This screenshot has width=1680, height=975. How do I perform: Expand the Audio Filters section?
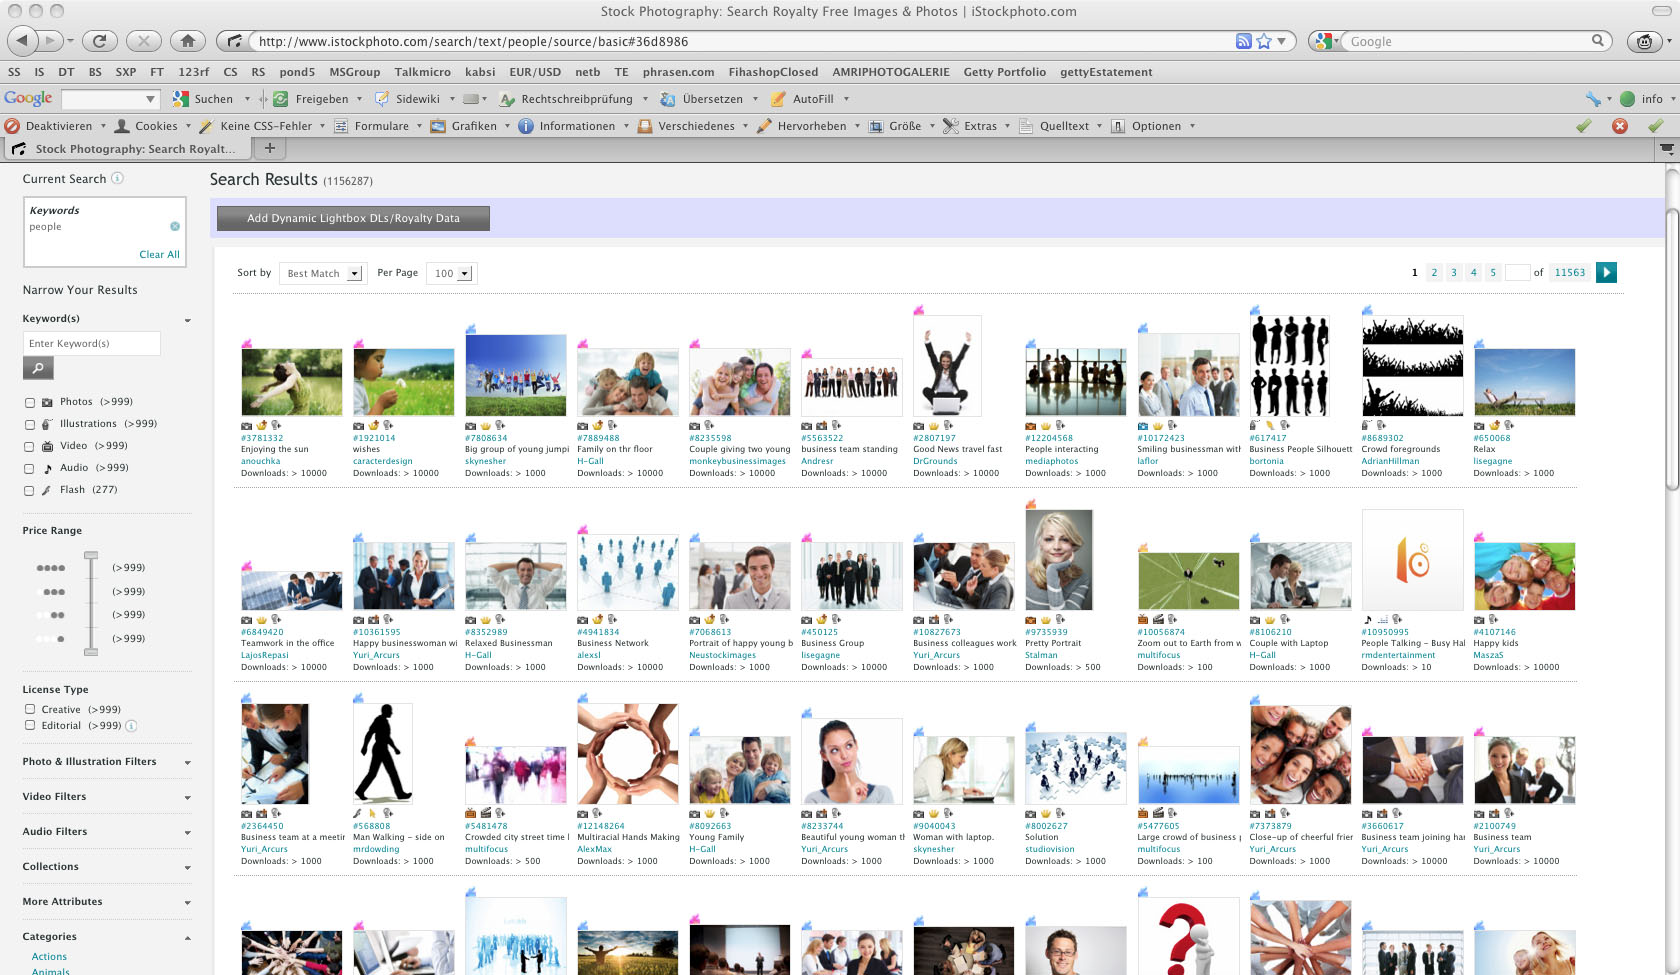pyautogui.click(x=187, y=833)
